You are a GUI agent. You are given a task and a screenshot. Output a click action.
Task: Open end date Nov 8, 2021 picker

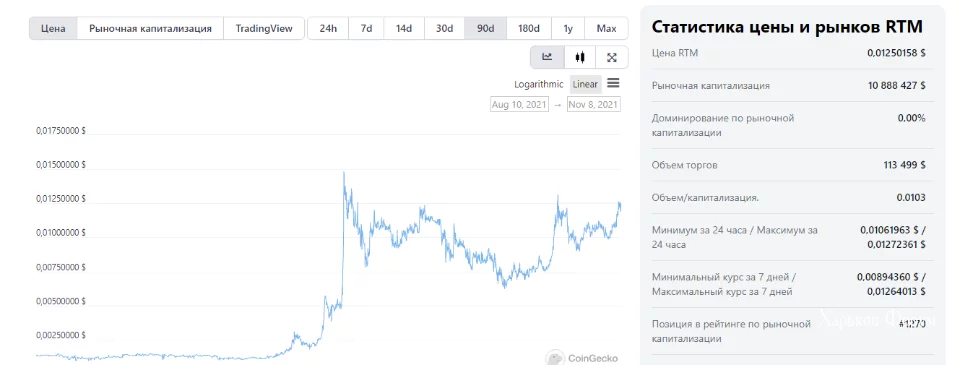pyautogui.click(x=593, y=105)
